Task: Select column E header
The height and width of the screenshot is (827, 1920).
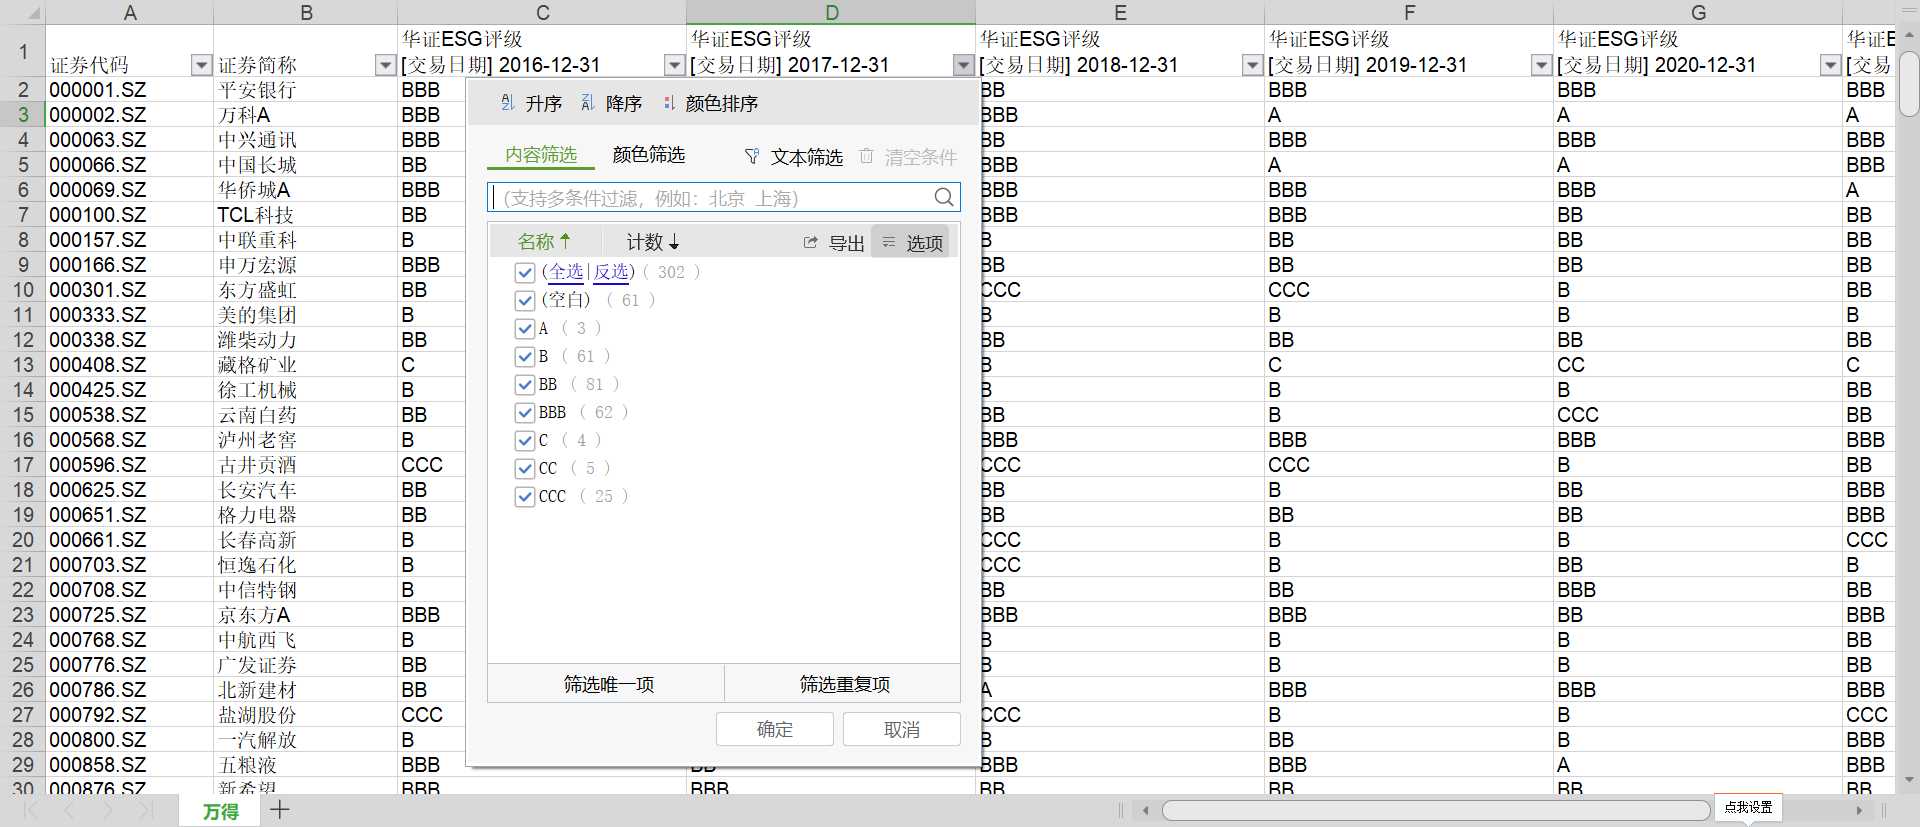Action: coord(1120,12)
